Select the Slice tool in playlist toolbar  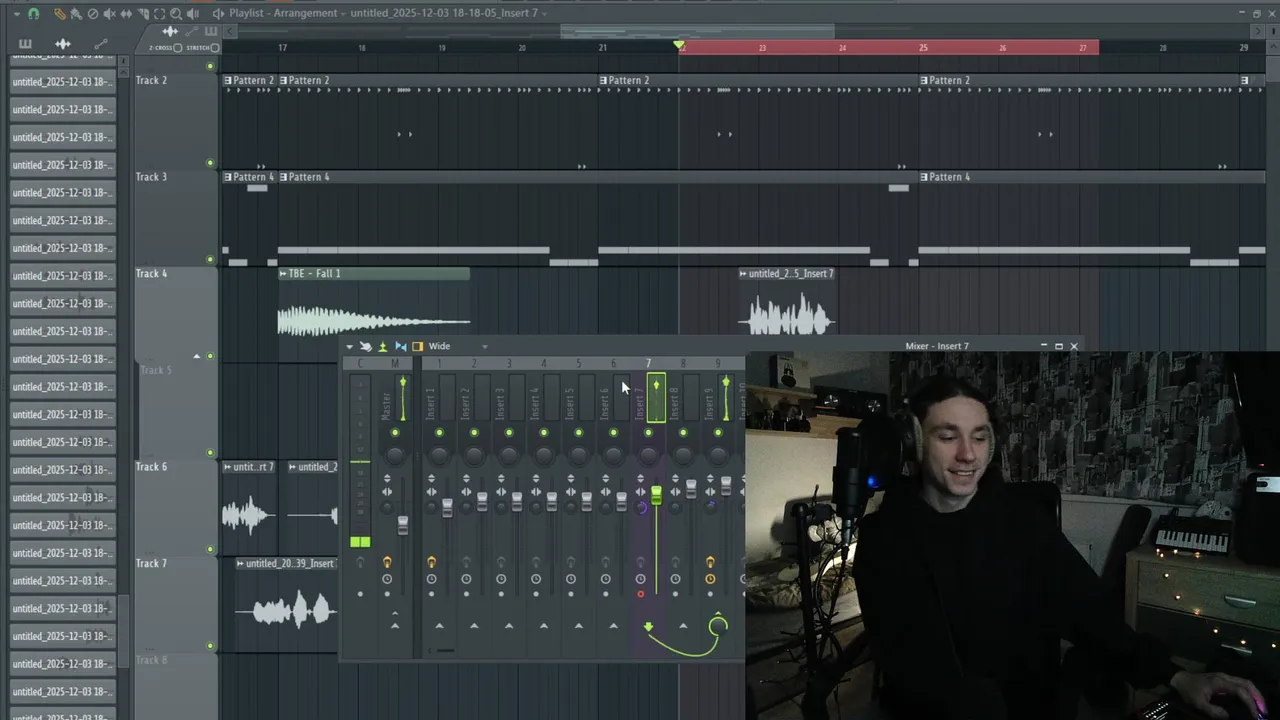(143, 14)
